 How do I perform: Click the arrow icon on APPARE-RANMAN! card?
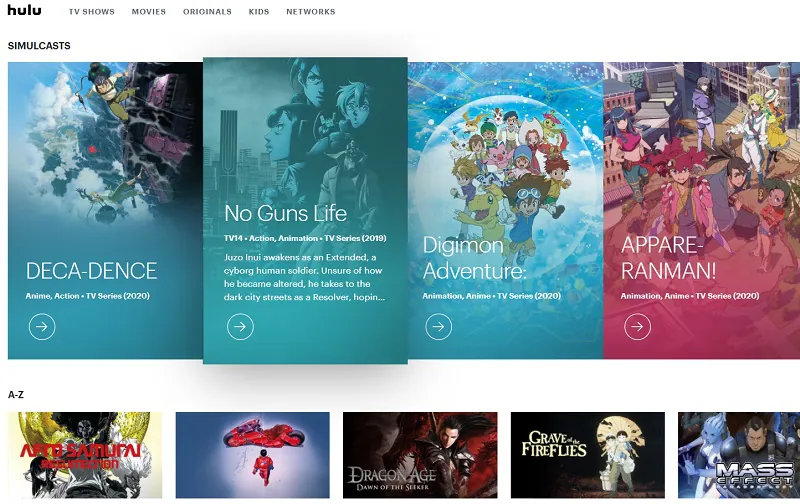tap(637, 326)
